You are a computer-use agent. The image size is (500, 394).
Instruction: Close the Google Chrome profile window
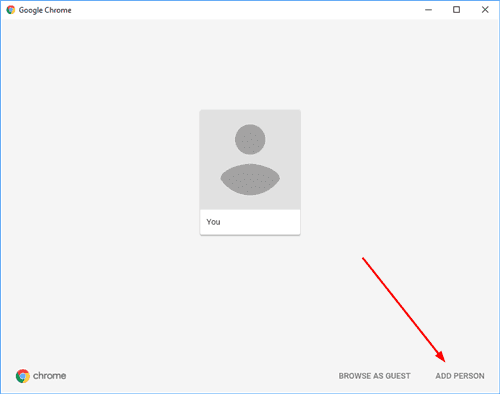[x=485, y=10]
